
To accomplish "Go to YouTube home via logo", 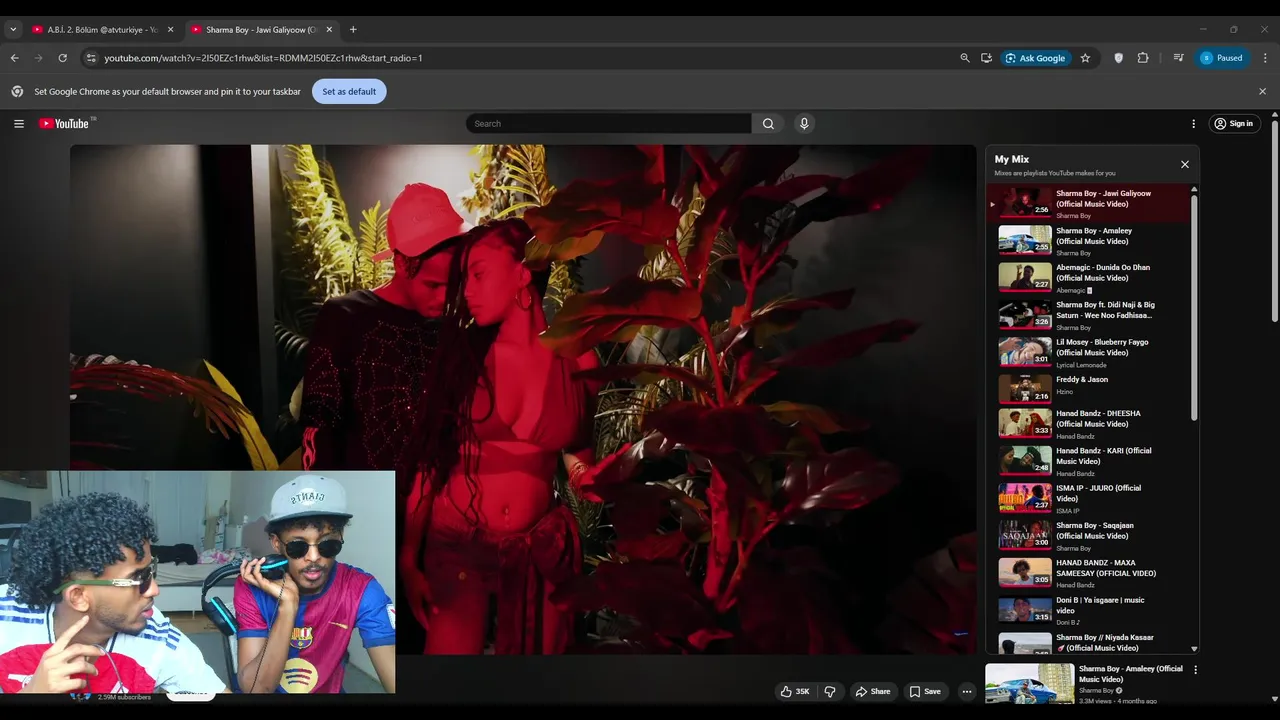I will pos(64,124).
